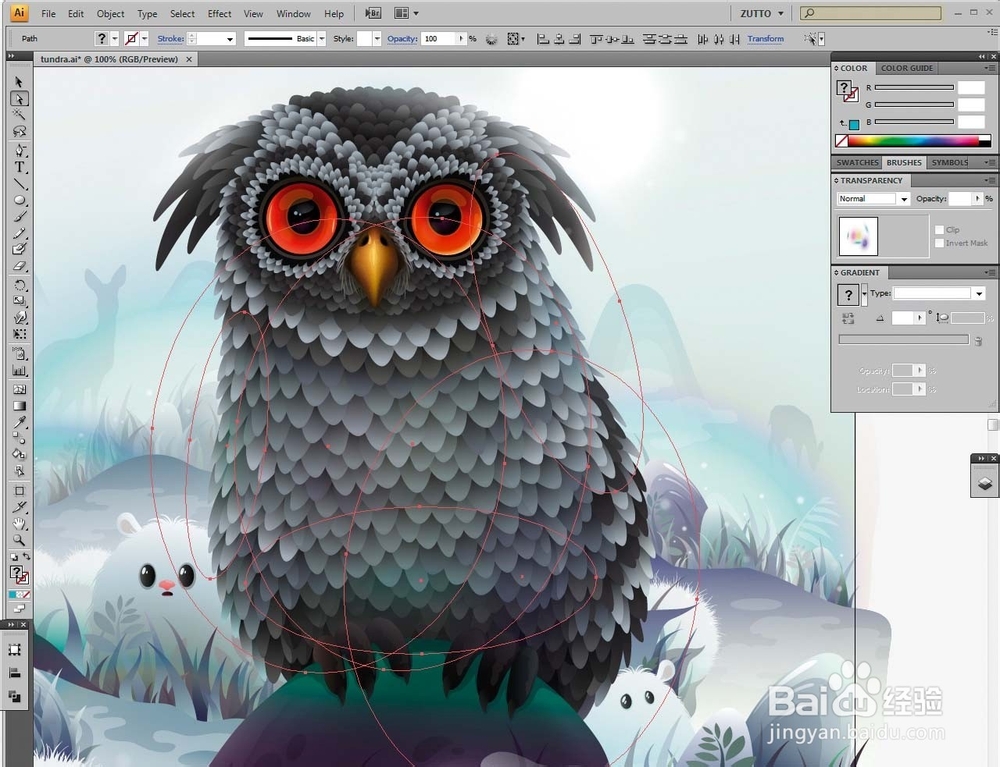
Task: Open the Basic brush definition dropdown
Action: 321,39
